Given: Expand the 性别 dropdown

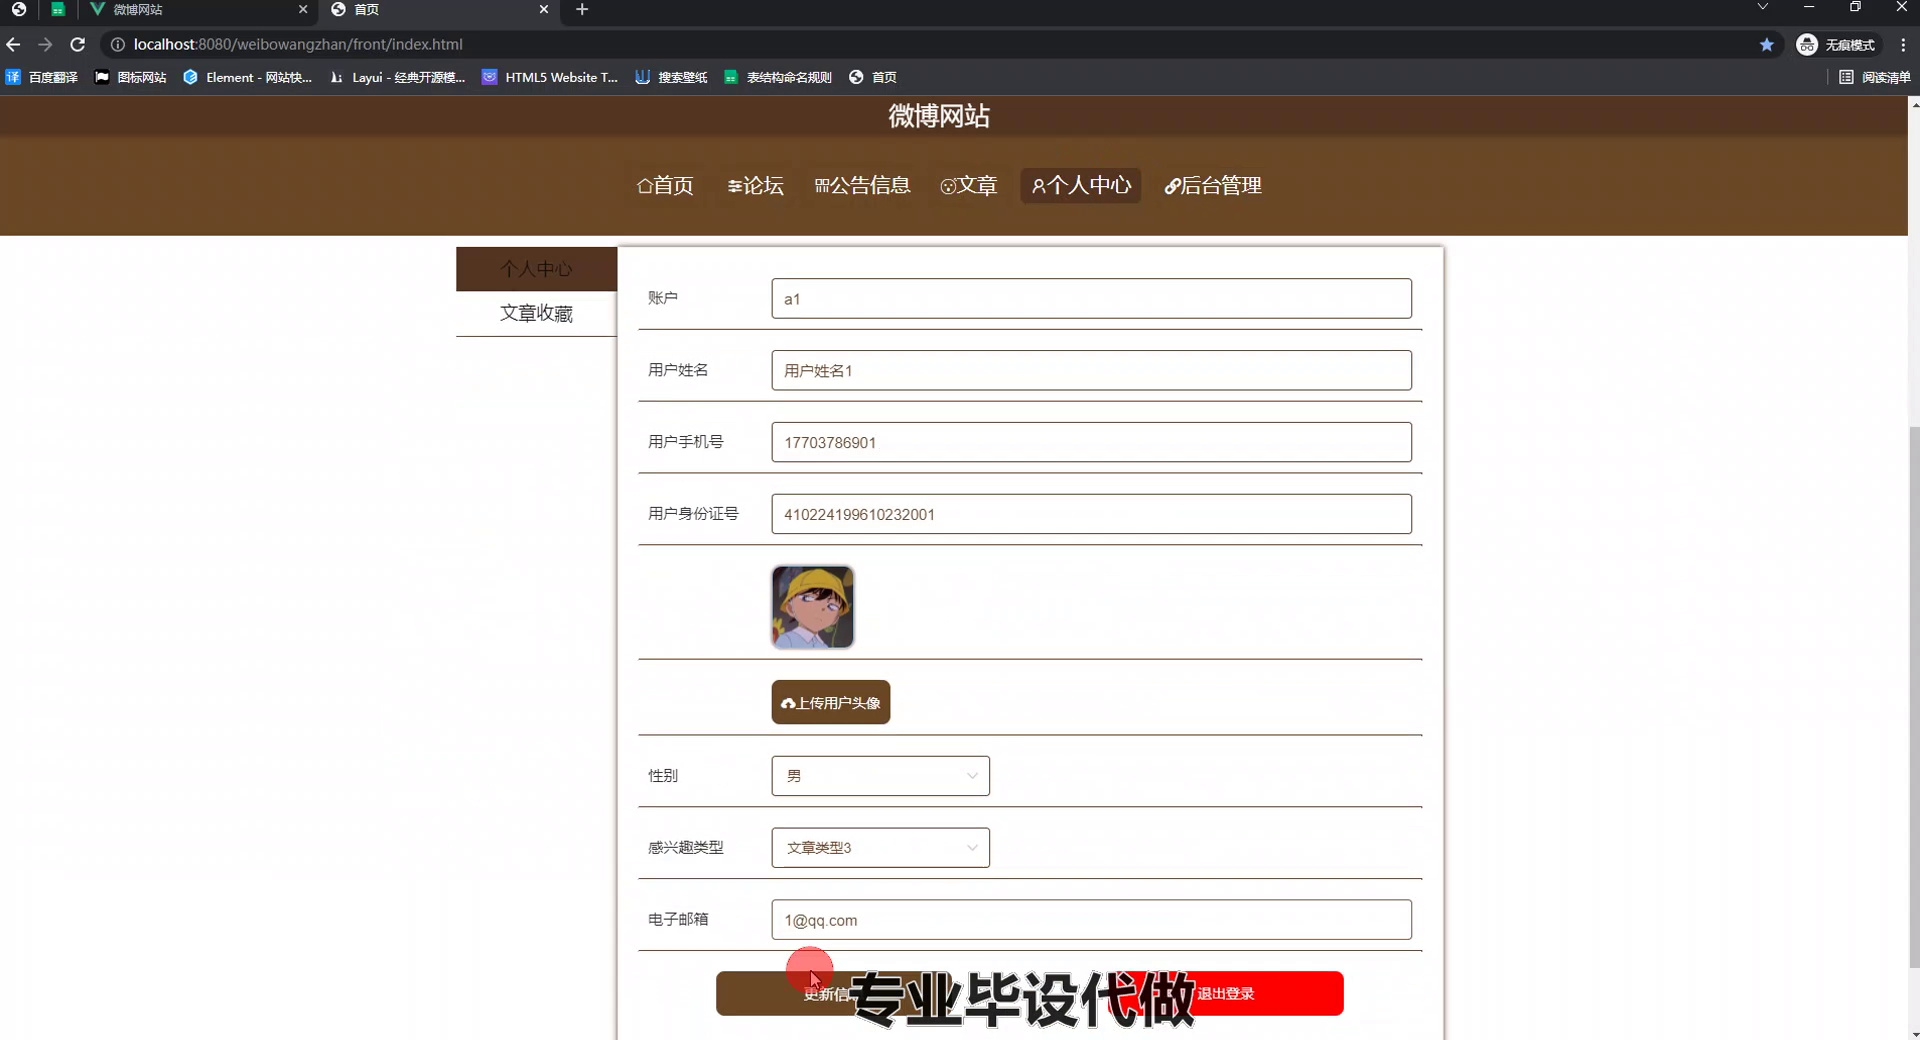Looking at the screenshot, I should point(881,776).
